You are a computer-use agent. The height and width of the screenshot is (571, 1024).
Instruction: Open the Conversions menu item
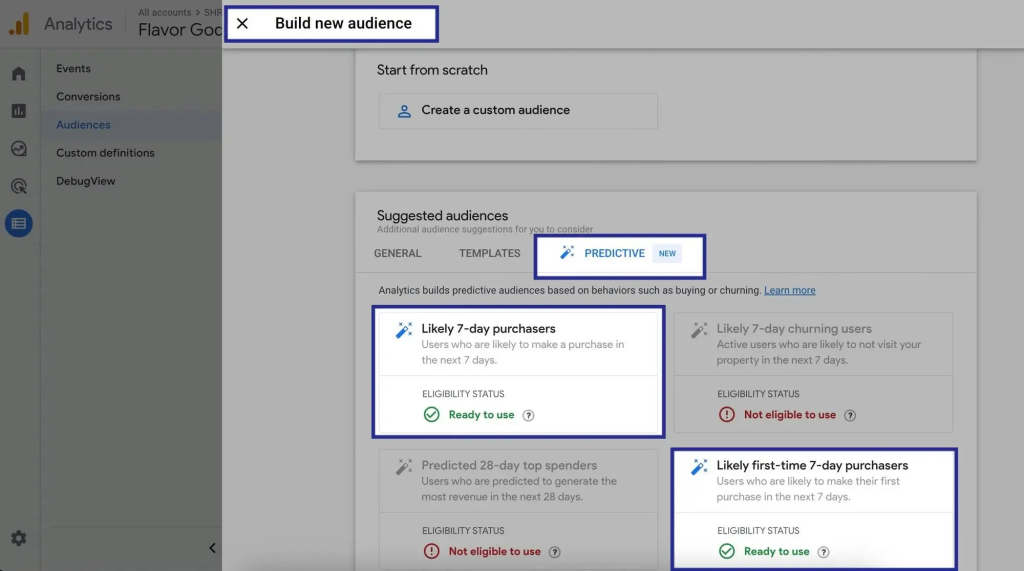[x=88, y=97]
